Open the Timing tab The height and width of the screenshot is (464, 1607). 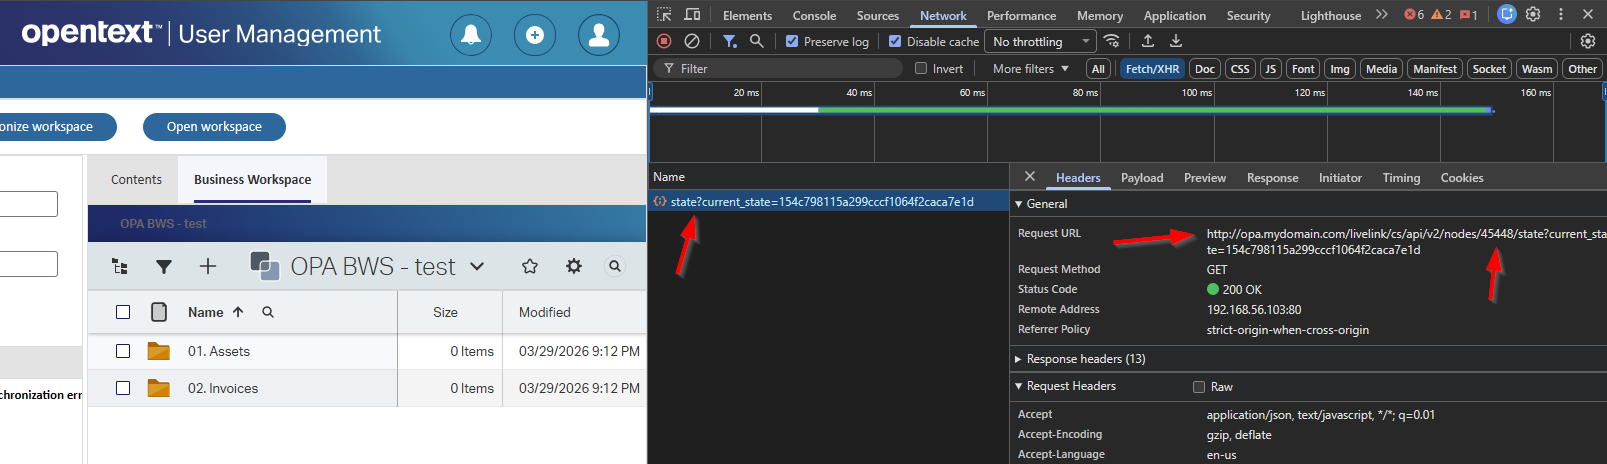[1401, 178]
